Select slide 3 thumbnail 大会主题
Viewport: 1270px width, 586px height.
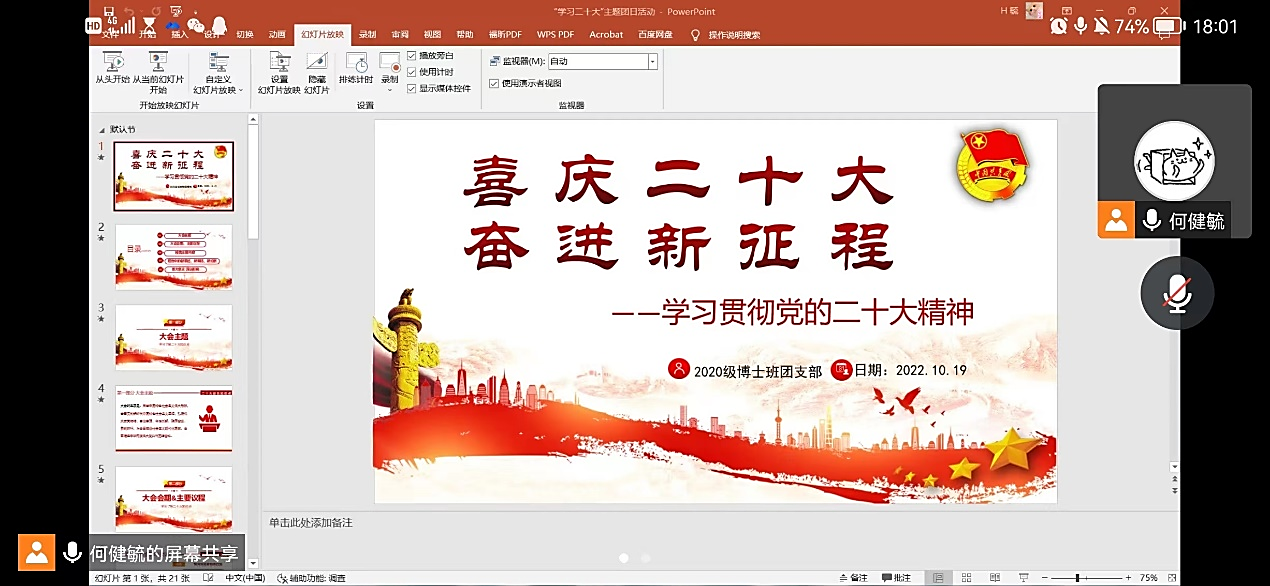(174, 337)
